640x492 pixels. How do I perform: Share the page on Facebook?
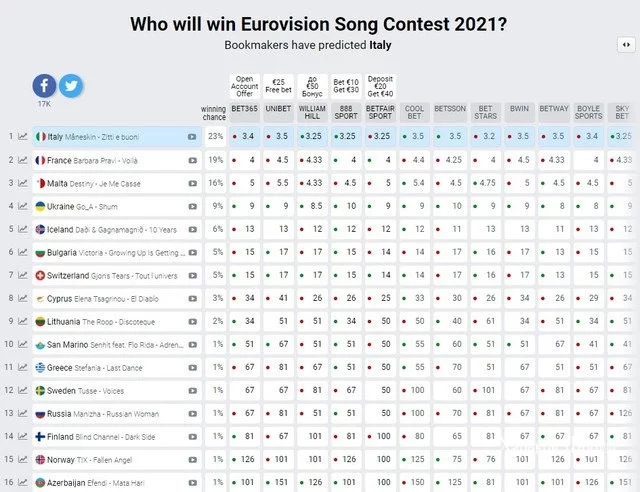tap(45, 86)
